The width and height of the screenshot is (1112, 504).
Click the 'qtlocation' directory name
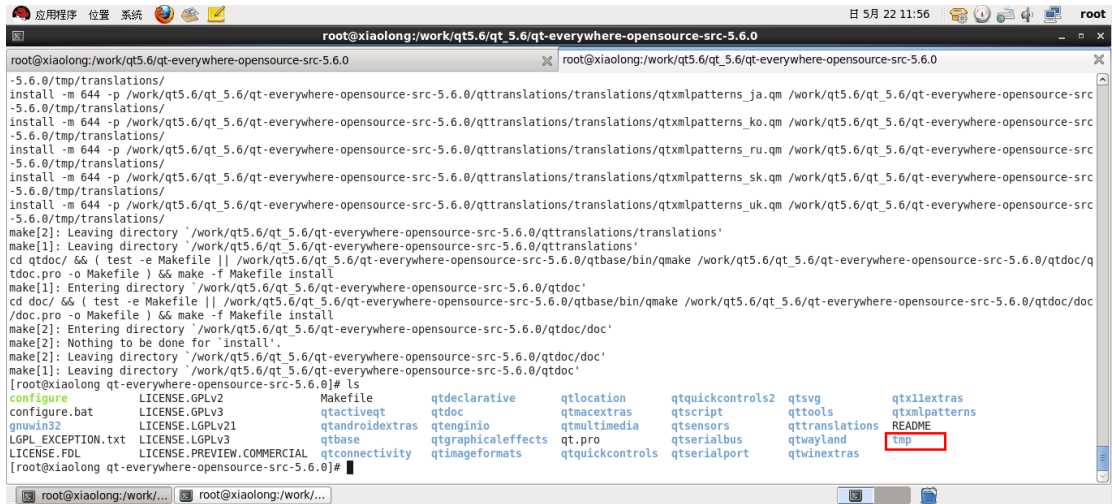coord(593,398)
